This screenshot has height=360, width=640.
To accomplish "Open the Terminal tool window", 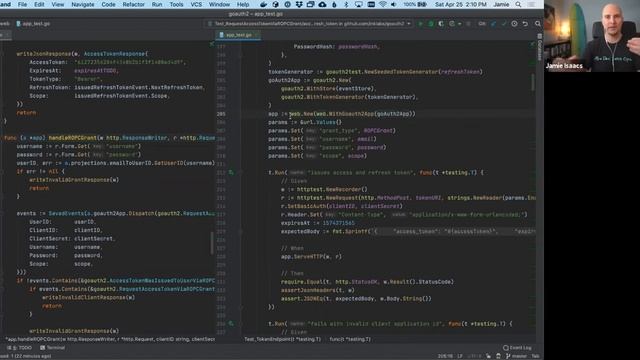I will (x=53, y=348).
